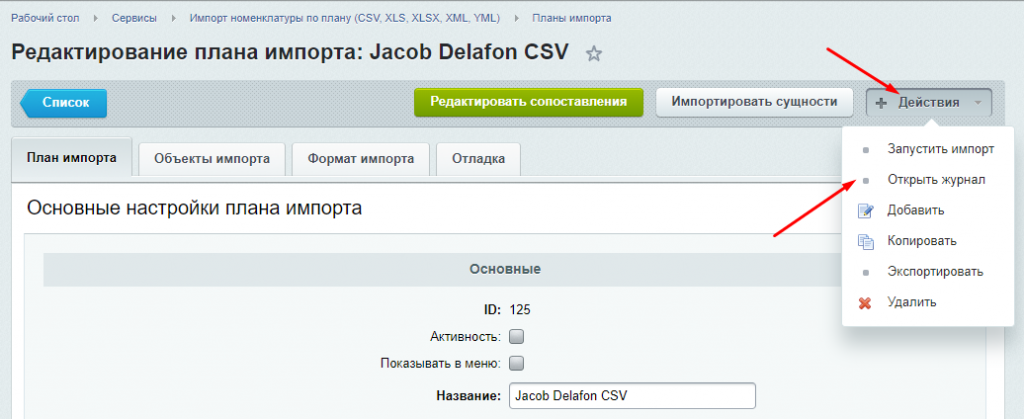Screen dimensions: 1024x419
Task: Add page to favorites with star icon
Action: tap(594, 54)
